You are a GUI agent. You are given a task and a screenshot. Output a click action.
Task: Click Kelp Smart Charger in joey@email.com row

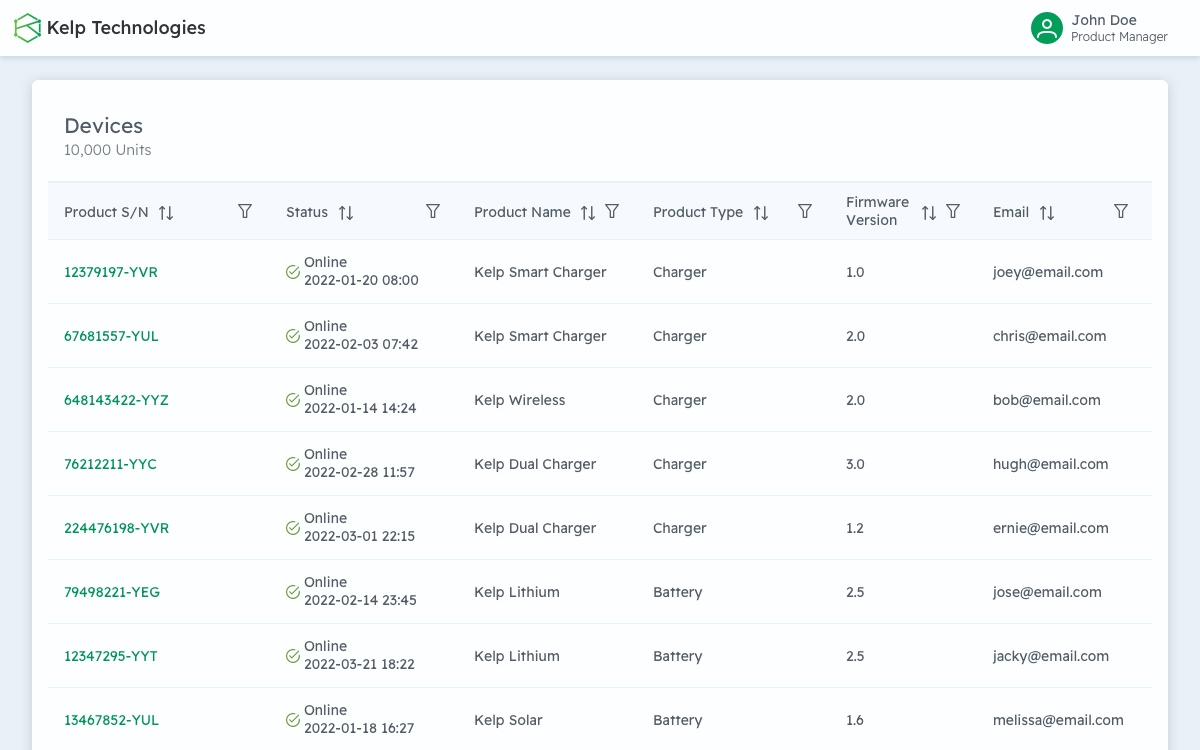pos(540,272)
